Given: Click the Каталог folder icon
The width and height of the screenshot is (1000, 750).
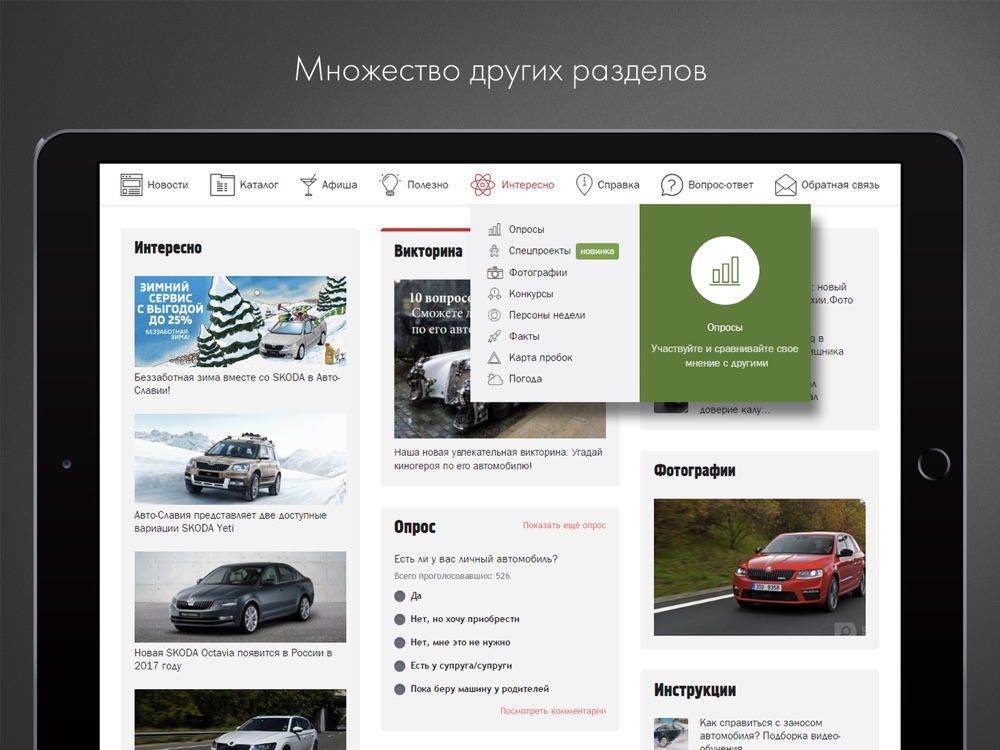Looking at the screenshot, I should 222,185.
